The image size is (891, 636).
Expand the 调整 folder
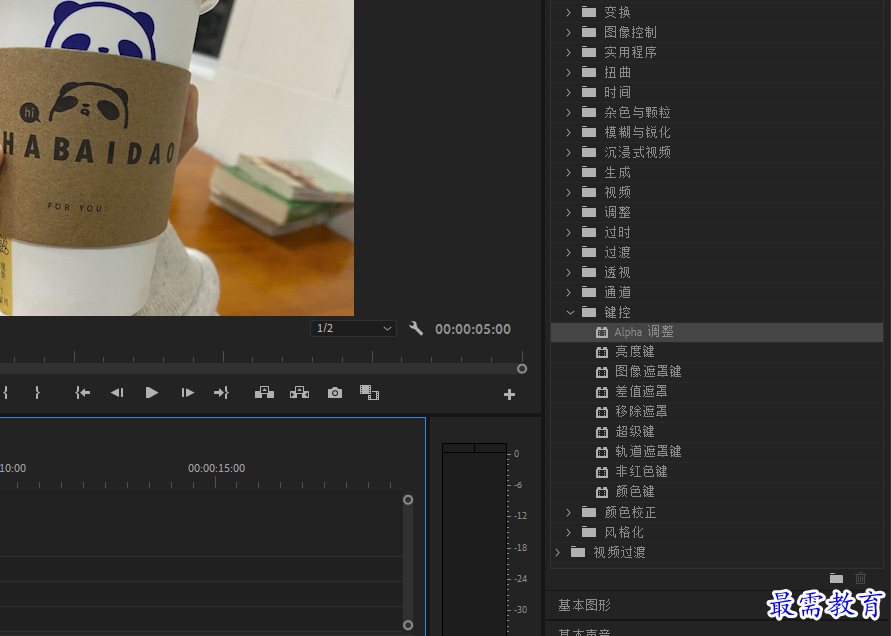pyautogui.click(x=568, y=213)
